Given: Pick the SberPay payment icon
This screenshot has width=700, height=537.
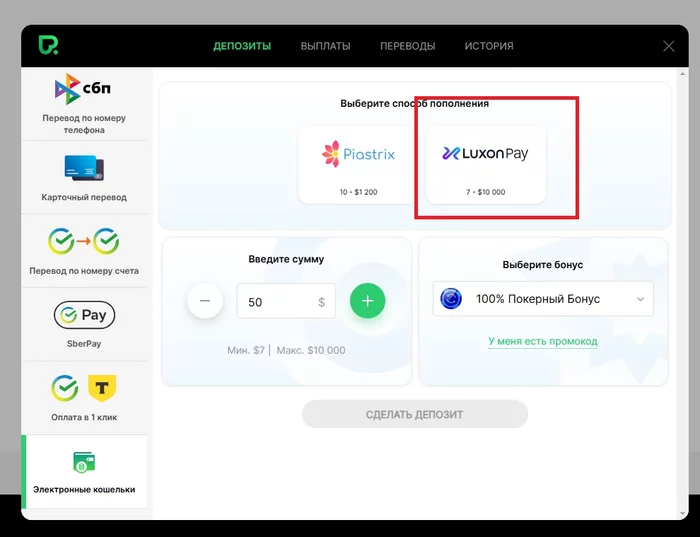Looking at the screenshot, I should [x=84, y=315].
